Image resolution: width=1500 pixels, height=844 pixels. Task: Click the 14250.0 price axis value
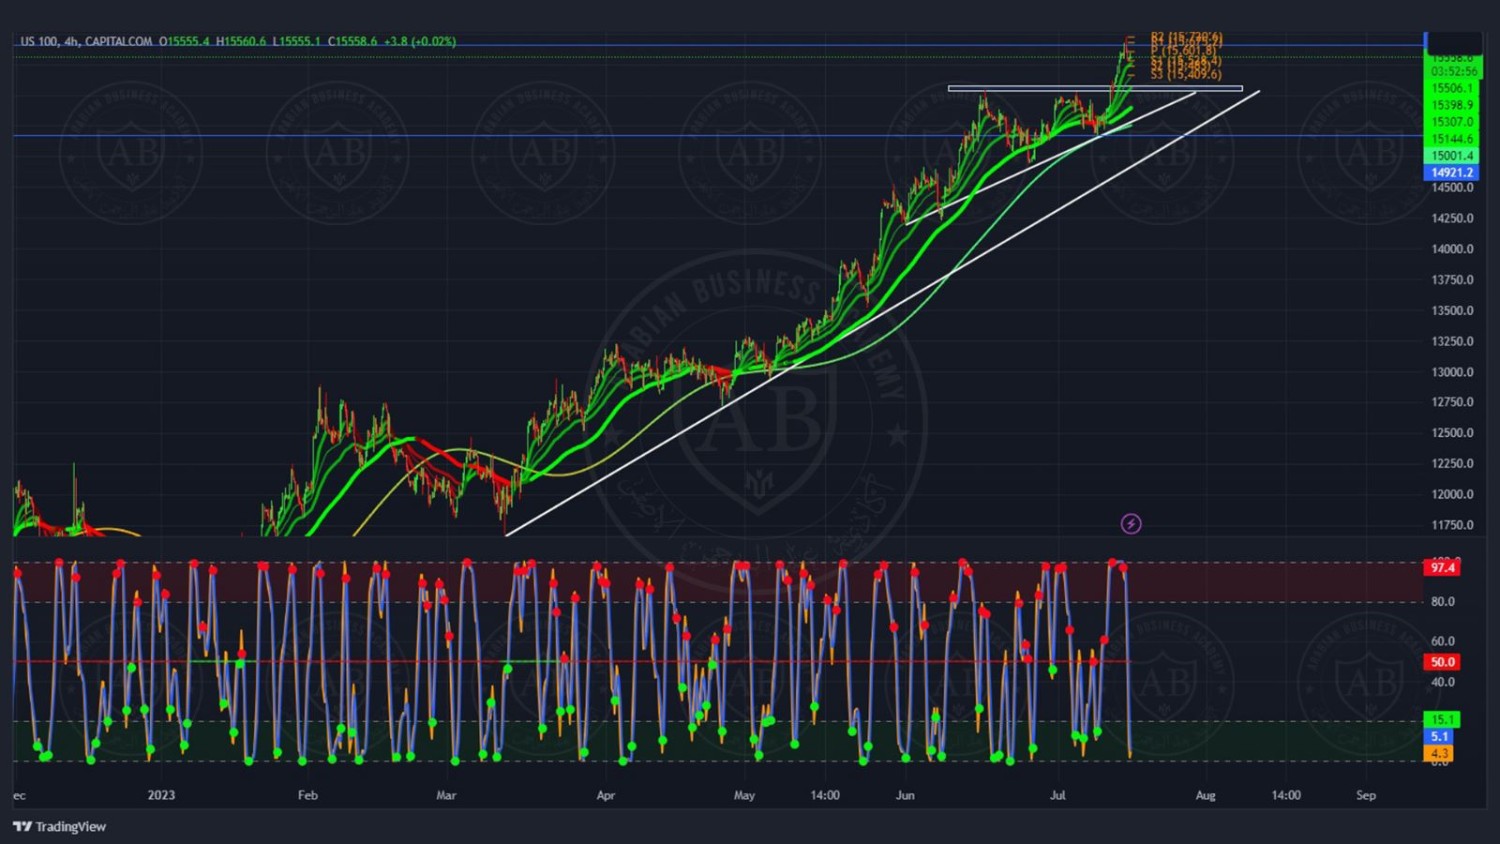[1453, 218]
